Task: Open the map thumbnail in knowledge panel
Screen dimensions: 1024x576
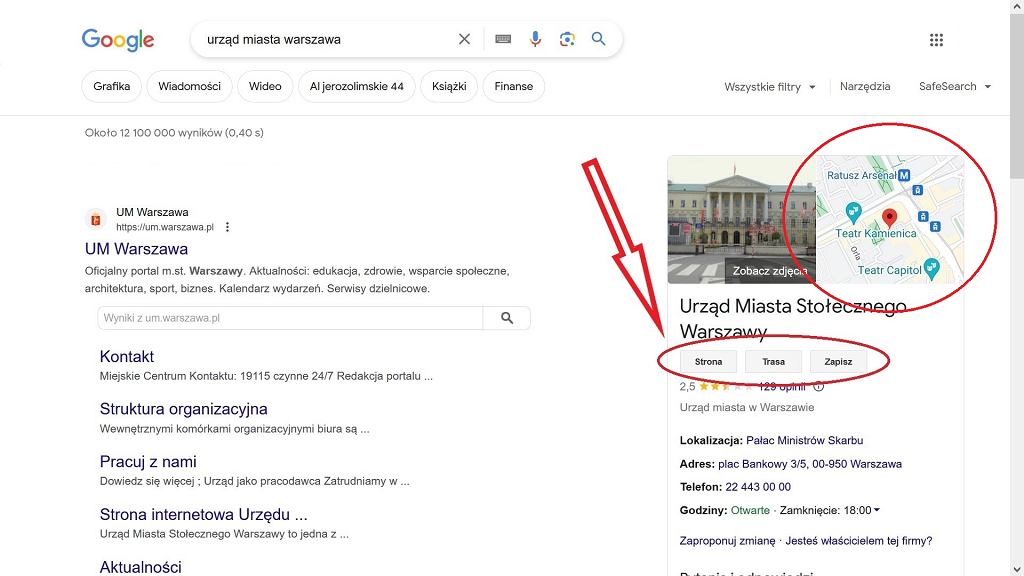Action: (x=889, y=219)
